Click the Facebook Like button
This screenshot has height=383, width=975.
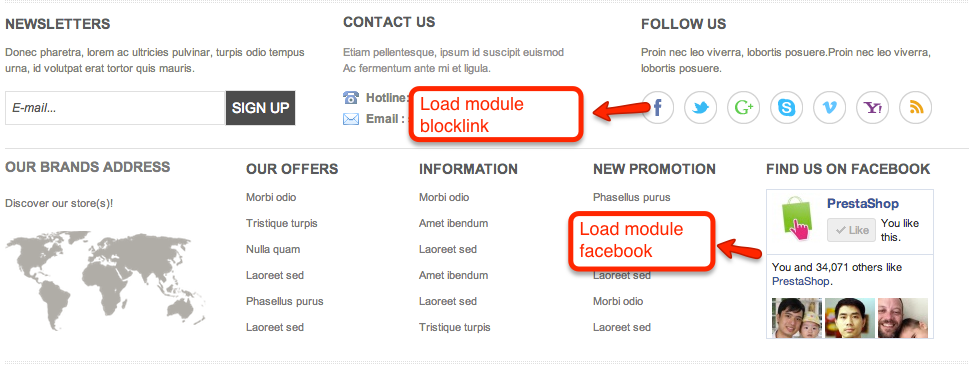(x=851, y=230)
